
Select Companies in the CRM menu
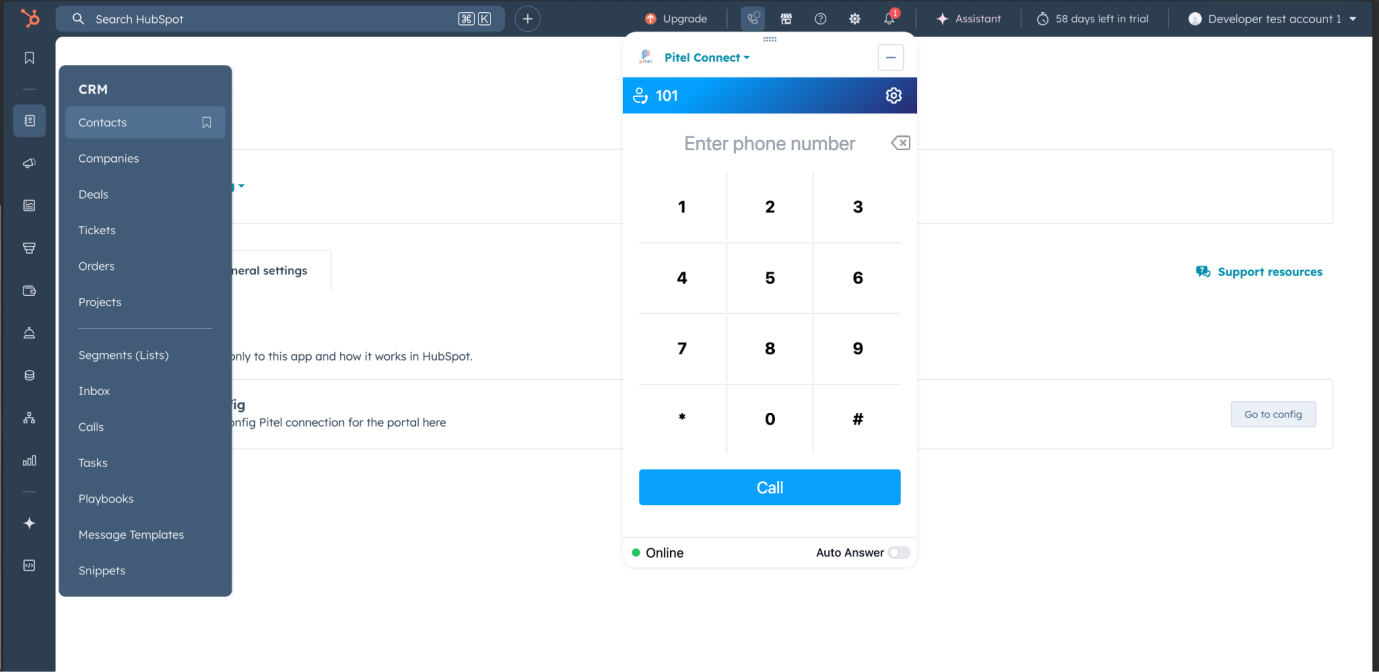coord(108,158)
